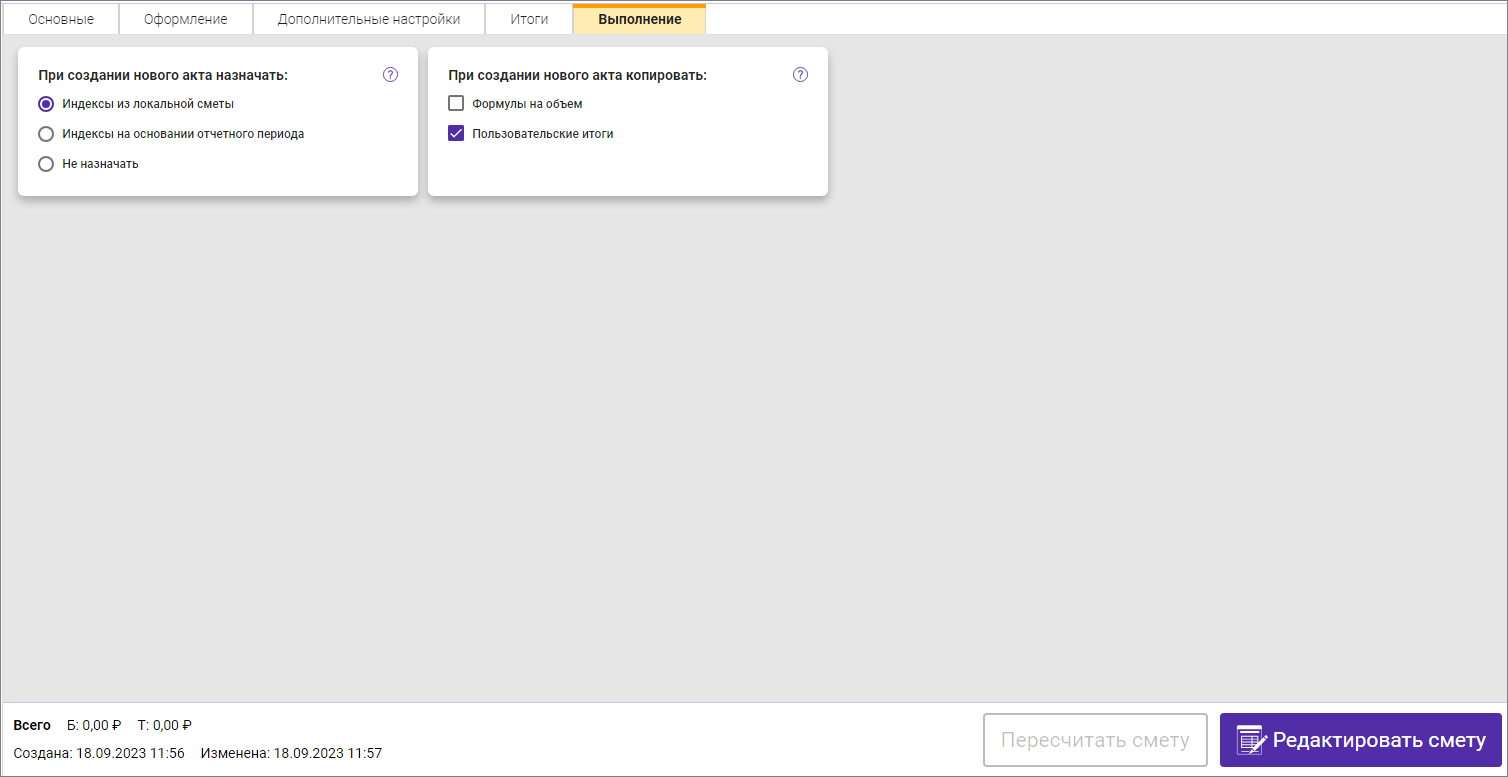Image resolution: width=1508 pixels, height=777 pixels.
Task: Open the 'Итоги' tab
Action: pos(529,20)
